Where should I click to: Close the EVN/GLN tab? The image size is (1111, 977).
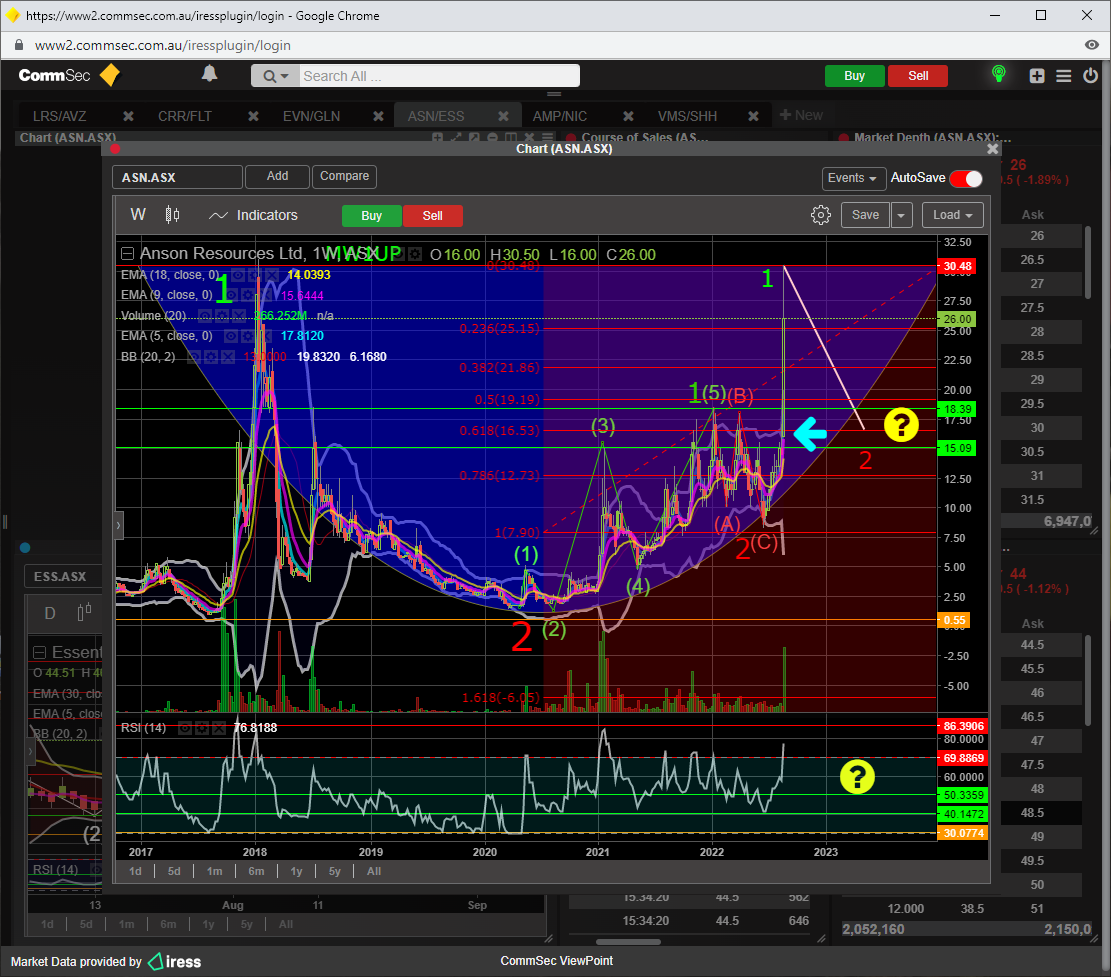tap(378, 116)
